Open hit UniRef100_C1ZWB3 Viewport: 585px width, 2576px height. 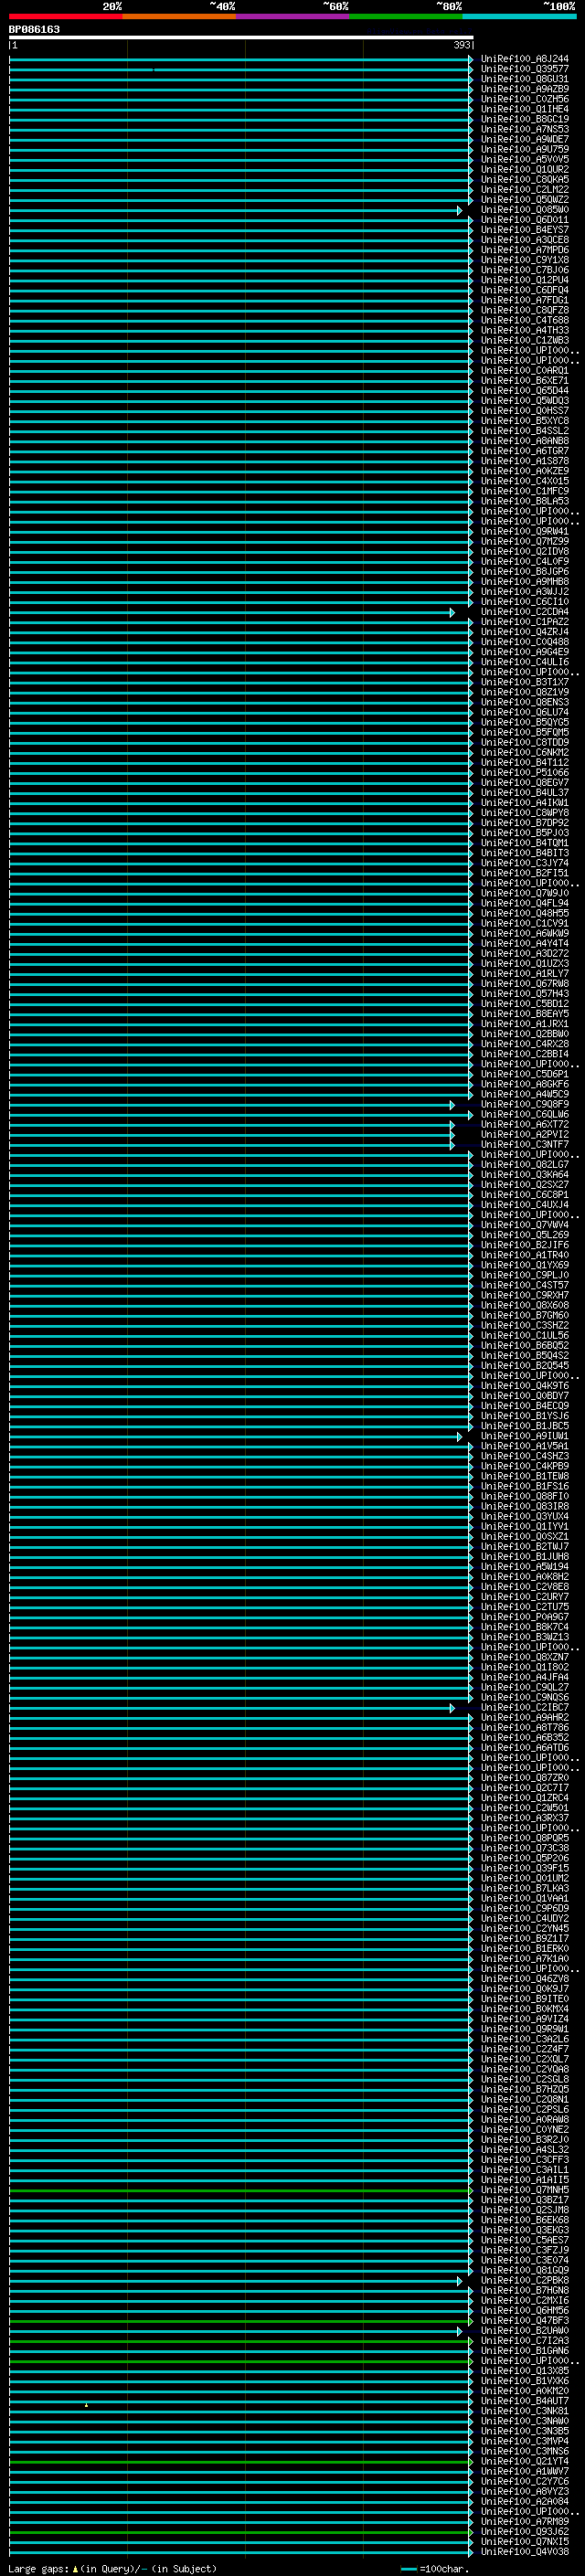point(525,340)
